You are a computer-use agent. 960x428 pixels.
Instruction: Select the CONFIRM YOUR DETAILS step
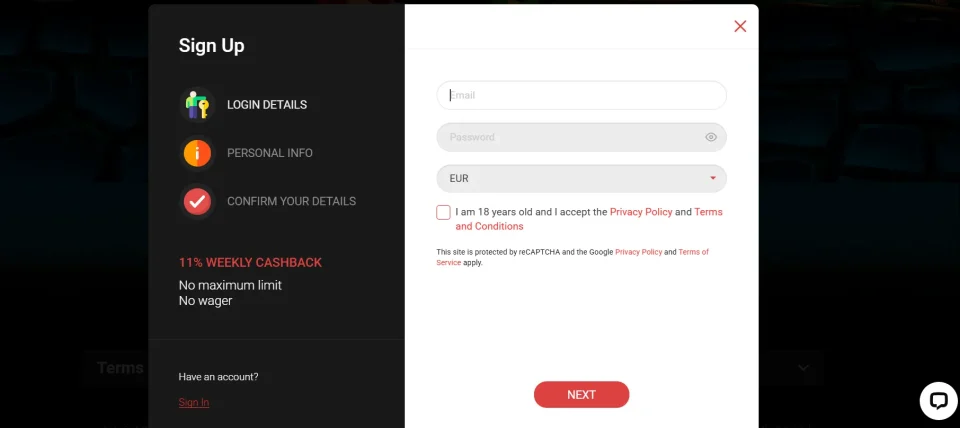coord(291,201)
